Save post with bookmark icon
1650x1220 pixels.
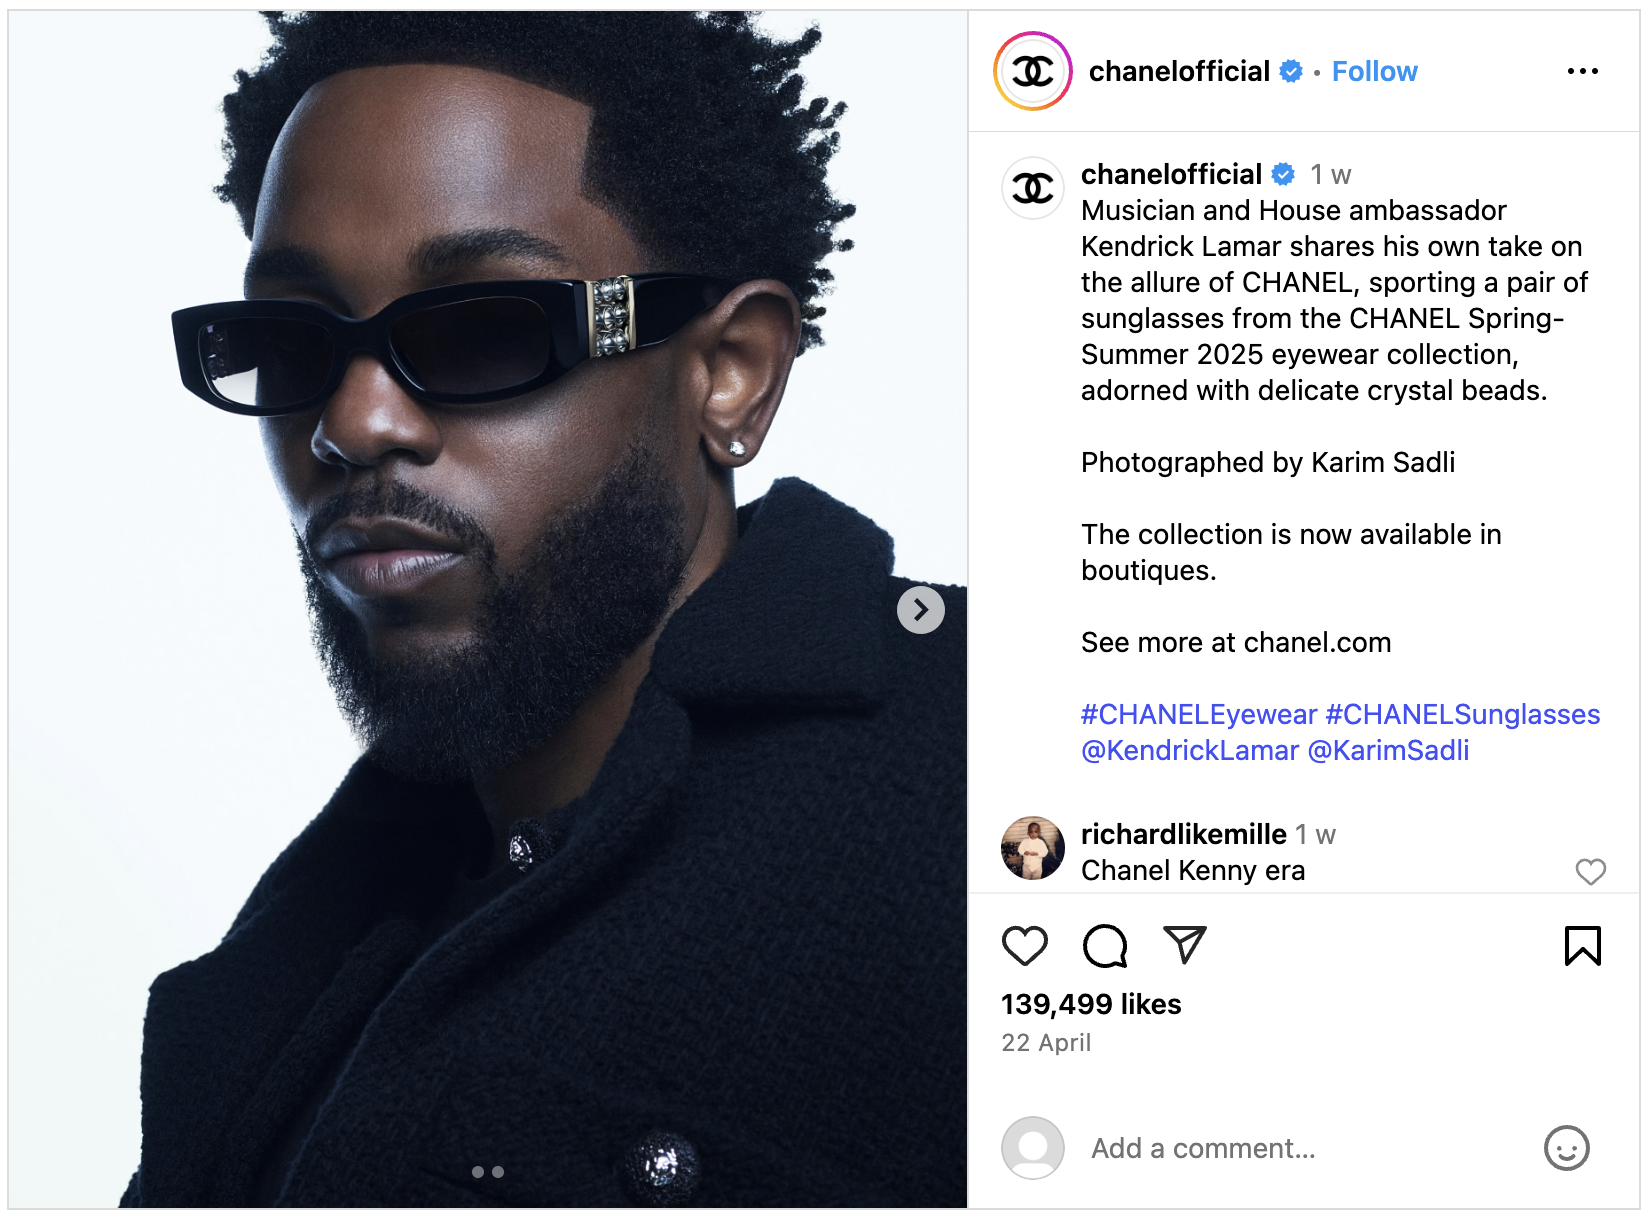pyautogui.click(x=1582, y=946)
